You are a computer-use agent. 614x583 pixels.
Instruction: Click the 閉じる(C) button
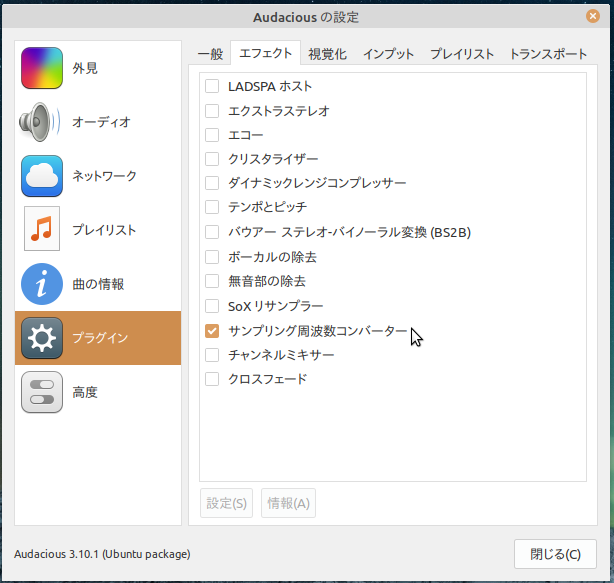coord(555,554)
